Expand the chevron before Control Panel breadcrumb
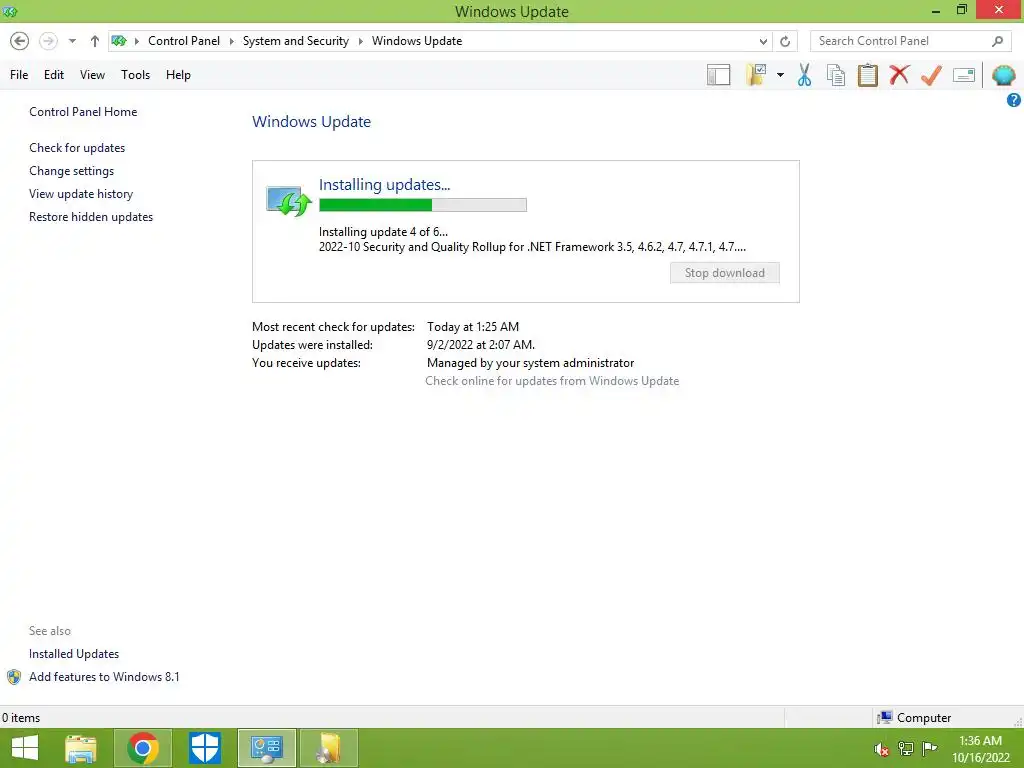Screen dimensions: 1024x768 coord(137,41)
